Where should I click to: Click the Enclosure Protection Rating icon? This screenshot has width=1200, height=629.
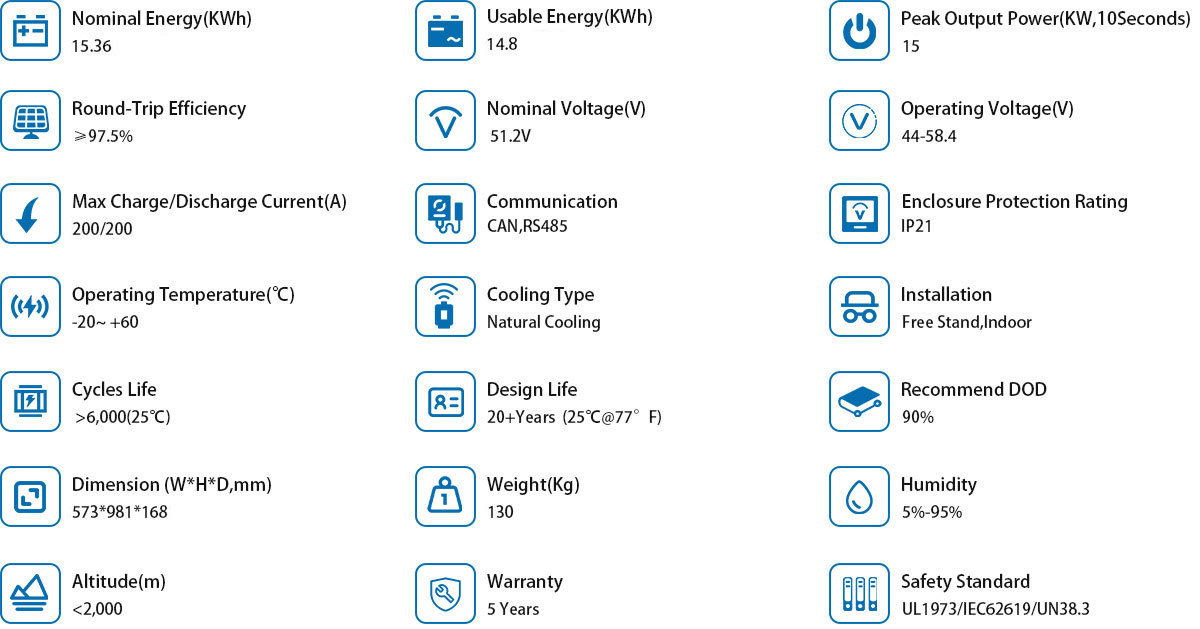click(x=859, y=213)
